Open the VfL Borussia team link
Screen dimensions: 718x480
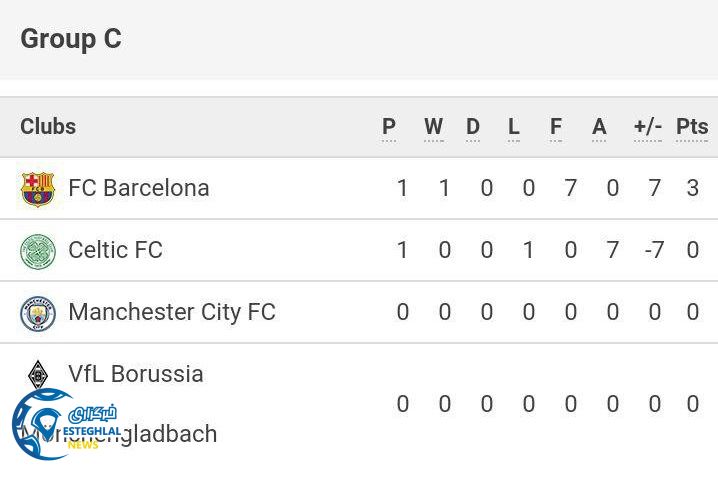(x=136, y=374)
